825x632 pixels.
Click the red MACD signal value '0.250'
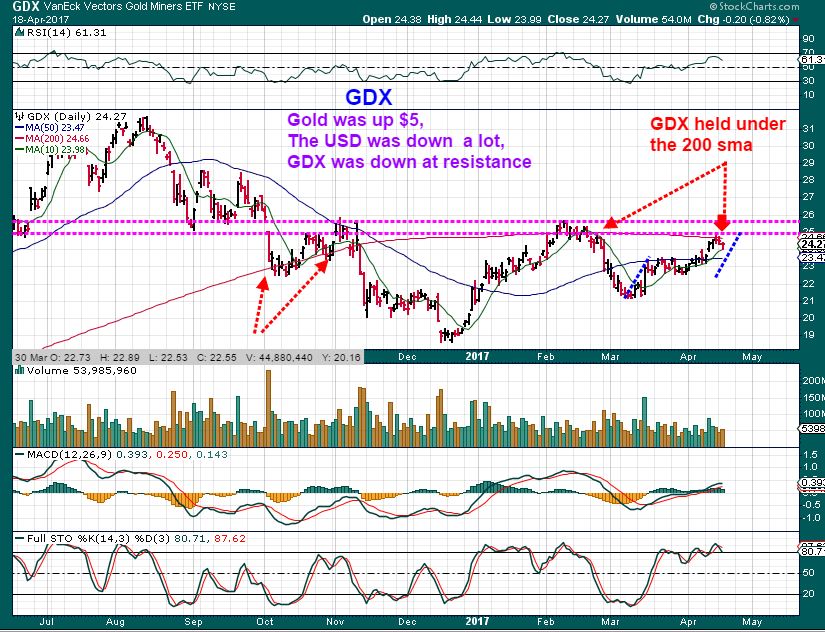coord(172,454)
